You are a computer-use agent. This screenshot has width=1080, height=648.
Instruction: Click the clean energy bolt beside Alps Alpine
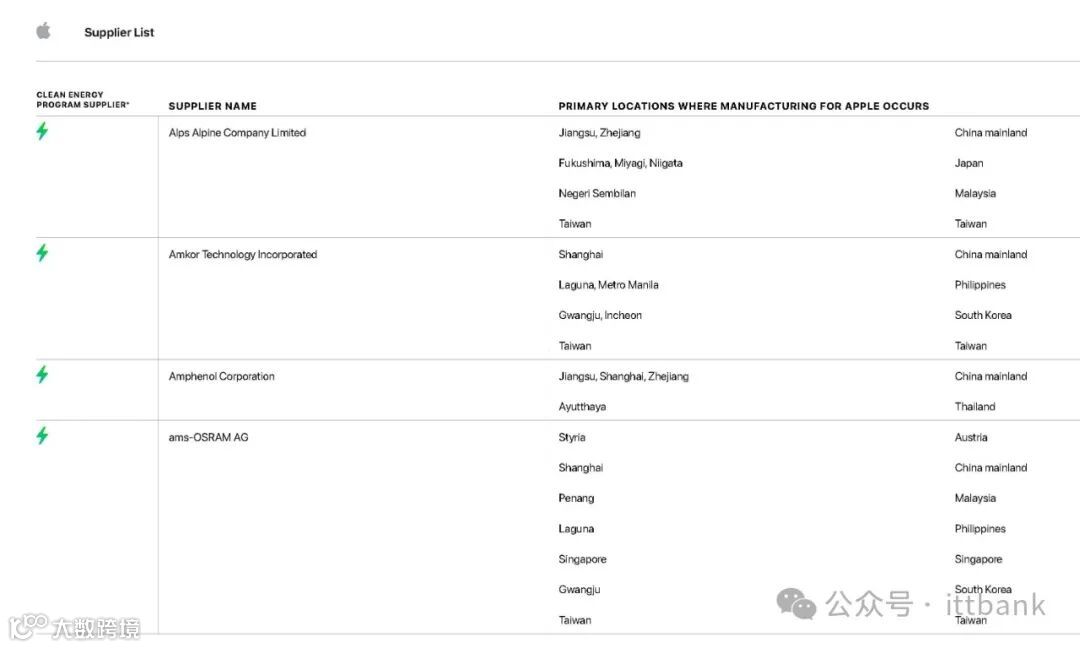(42, 131)
